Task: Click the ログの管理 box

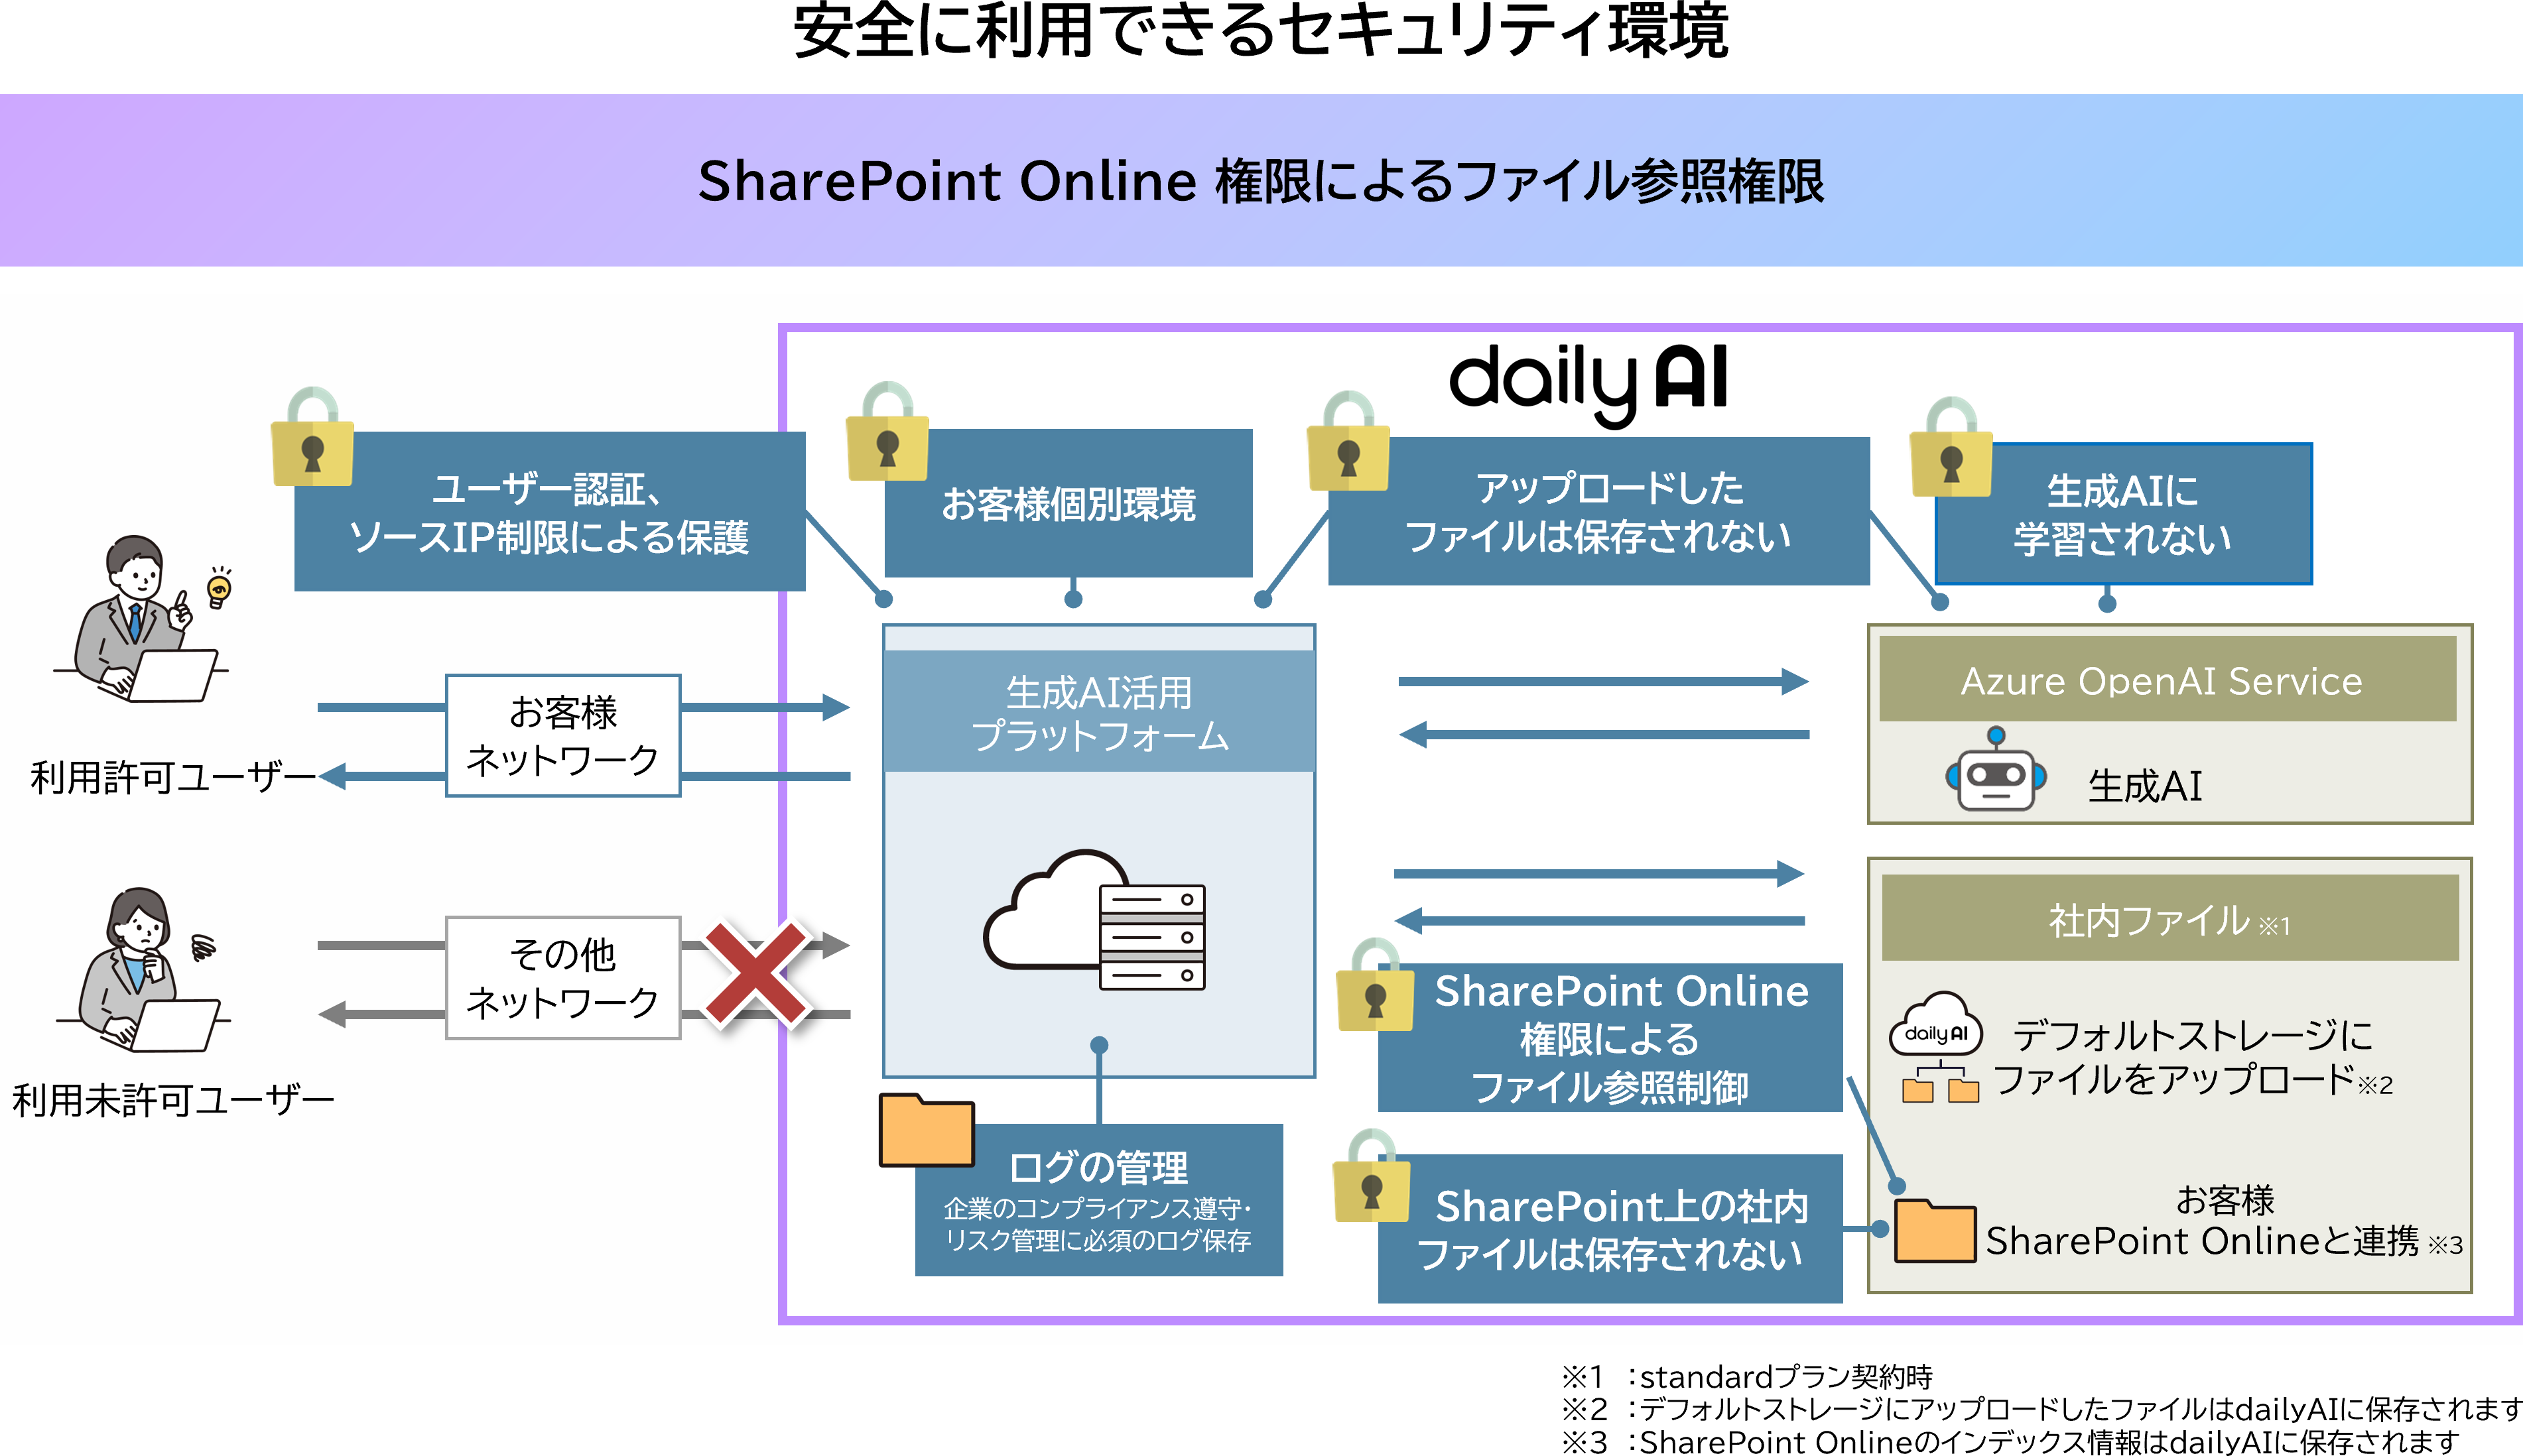Action: click(x=1099, y=1199)
